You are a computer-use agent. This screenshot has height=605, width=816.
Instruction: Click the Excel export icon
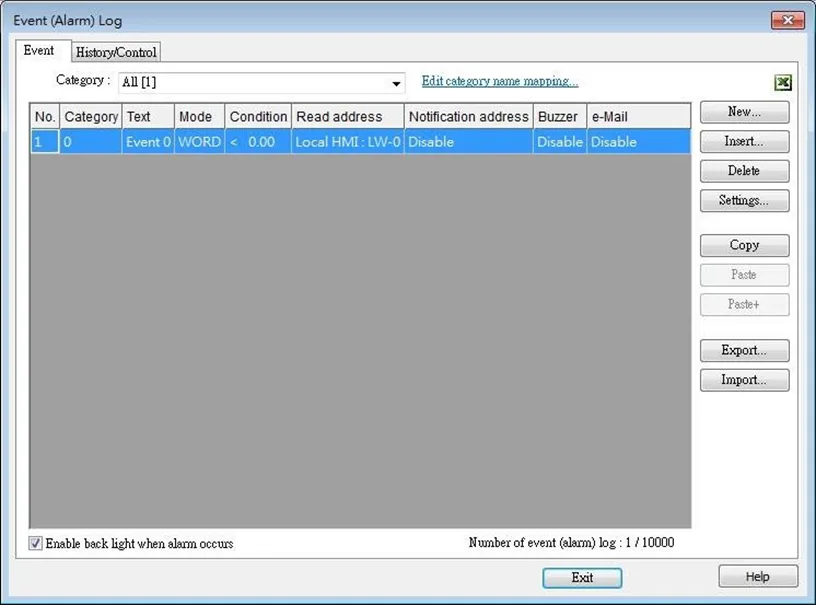[x=783, y=82]
